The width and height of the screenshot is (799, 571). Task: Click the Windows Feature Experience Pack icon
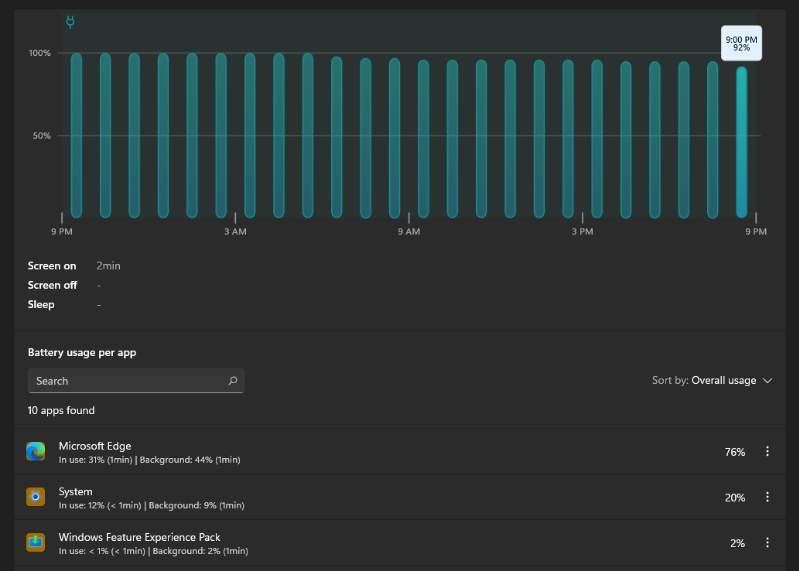pyautogui.click(x=36, y=542)
